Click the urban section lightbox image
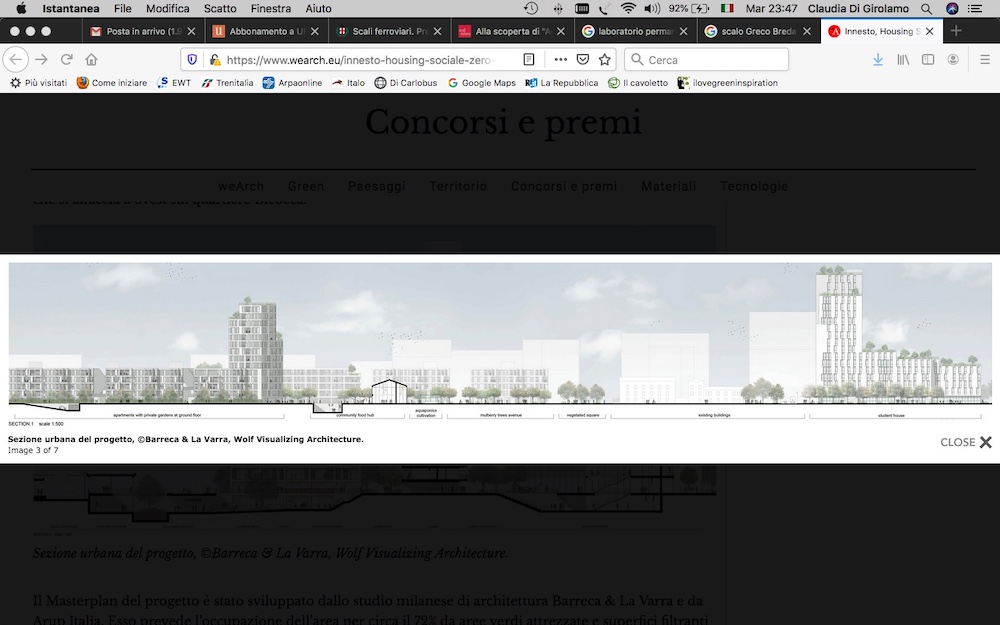 point(500,344)
